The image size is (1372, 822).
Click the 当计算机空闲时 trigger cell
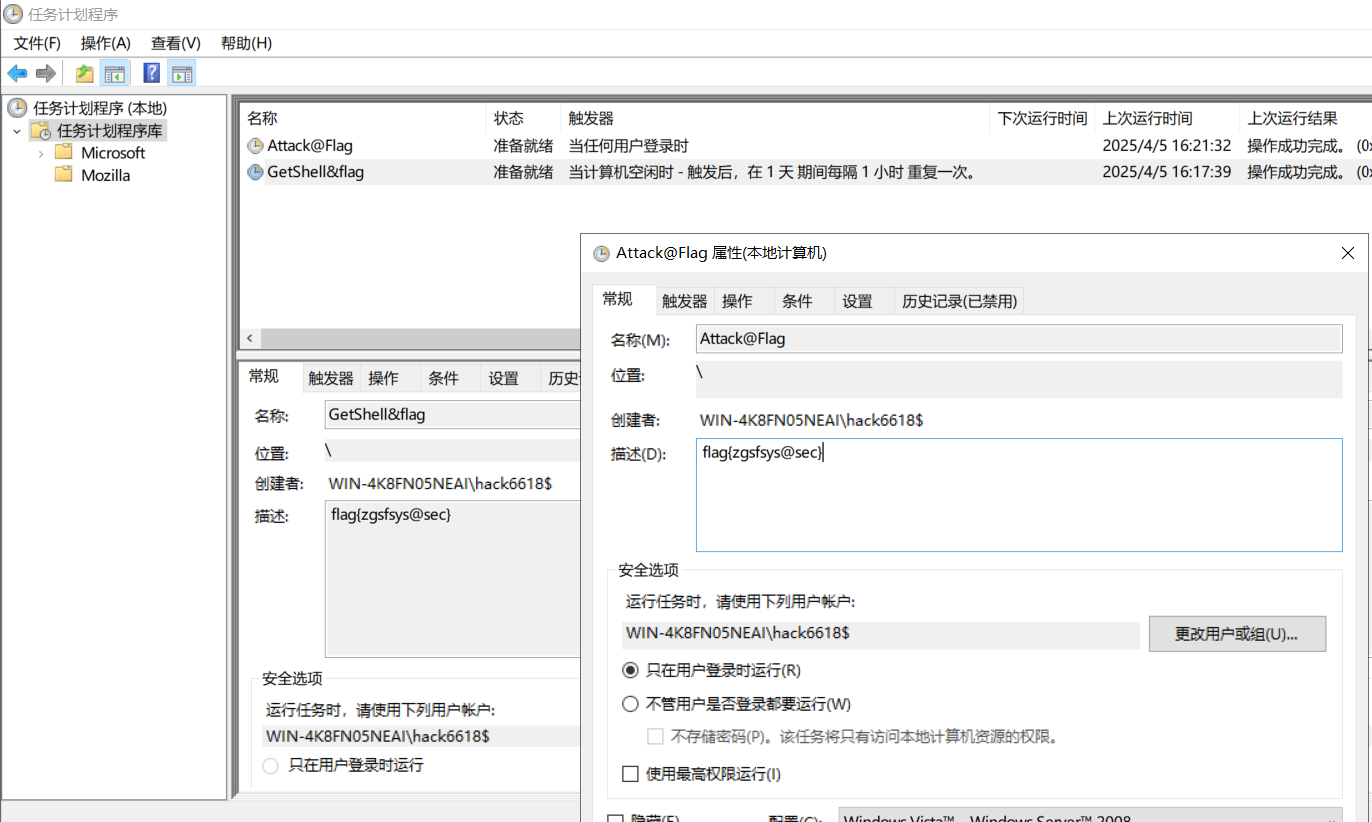click(x=772, y=172)
